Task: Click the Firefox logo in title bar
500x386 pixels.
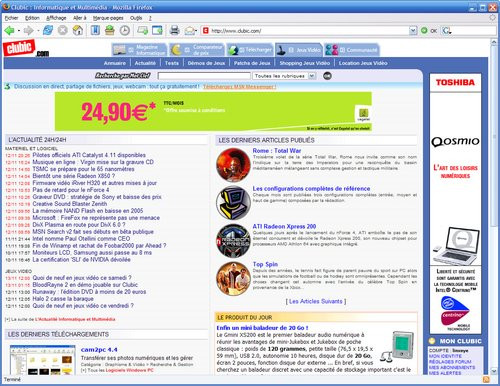Action: point(6,7)
